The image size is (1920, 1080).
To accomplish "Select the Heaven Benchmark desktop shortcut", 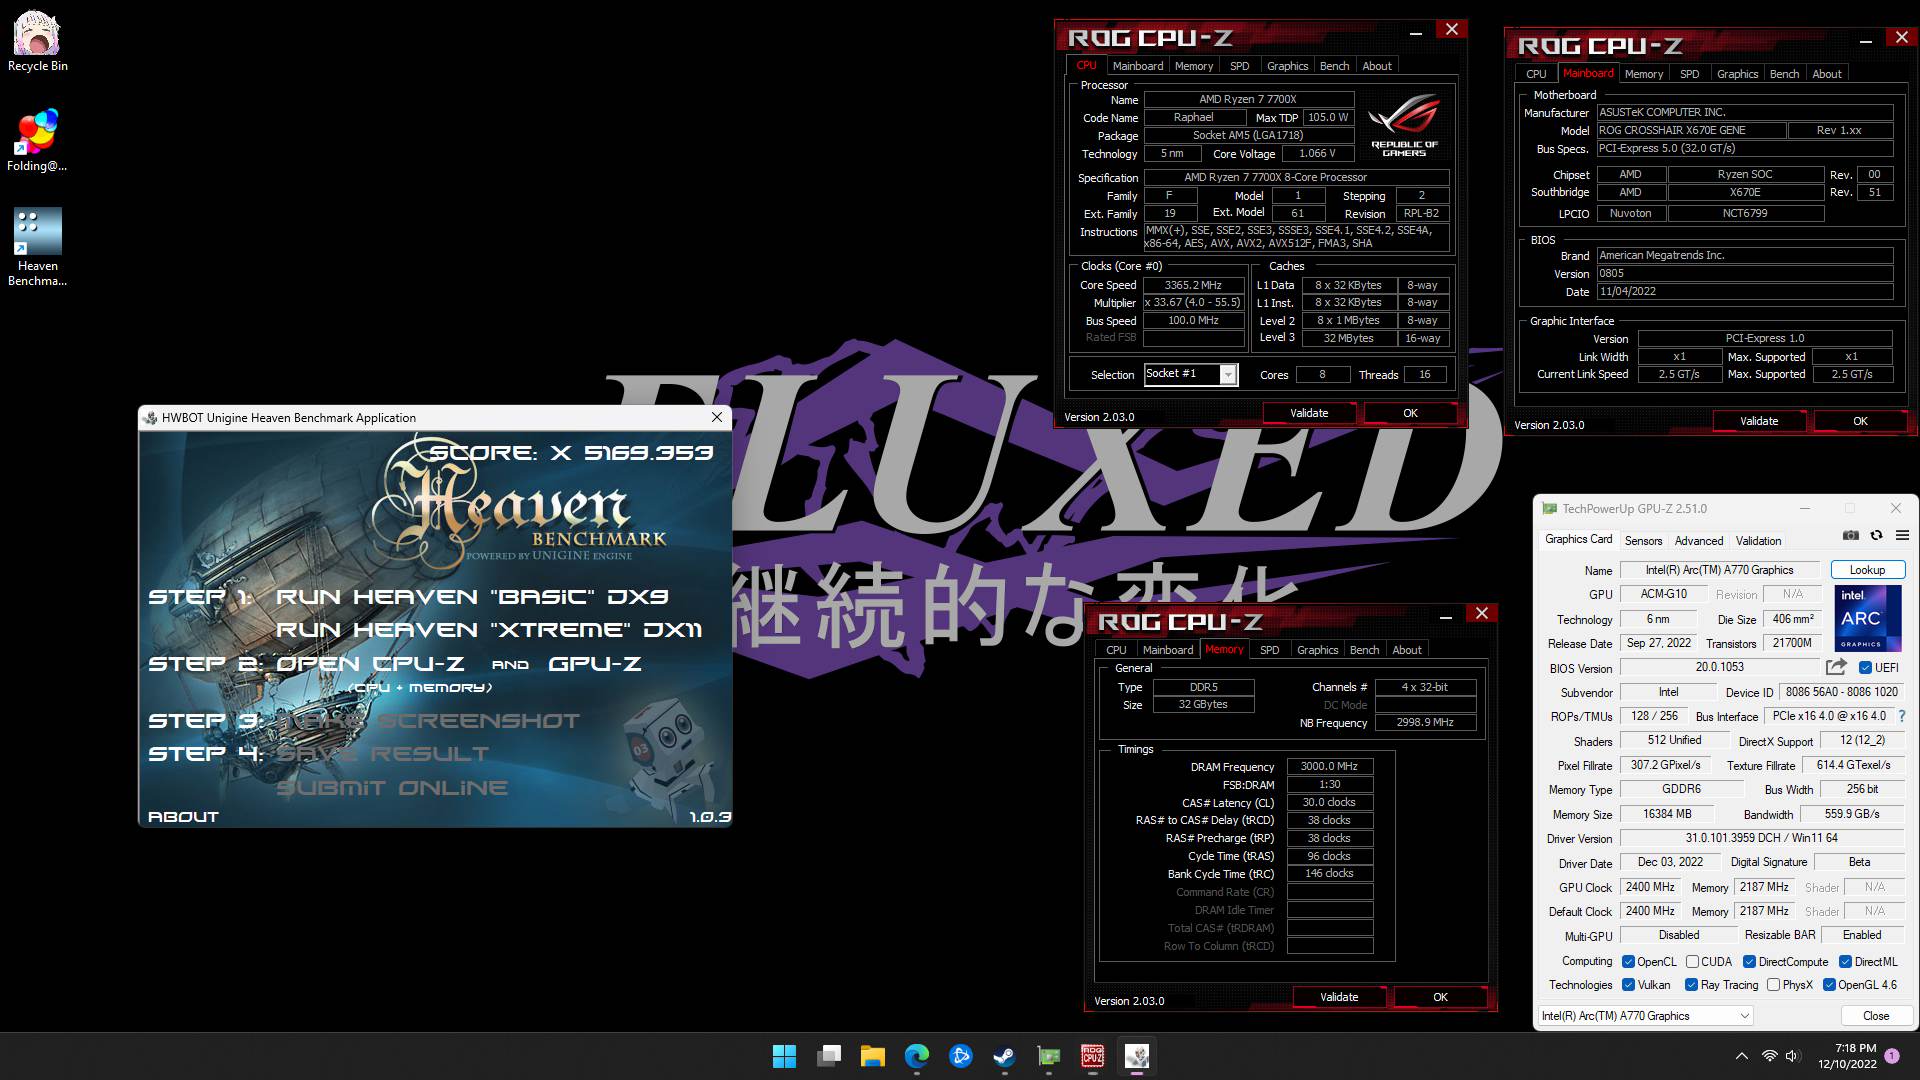I will point(37,247).
